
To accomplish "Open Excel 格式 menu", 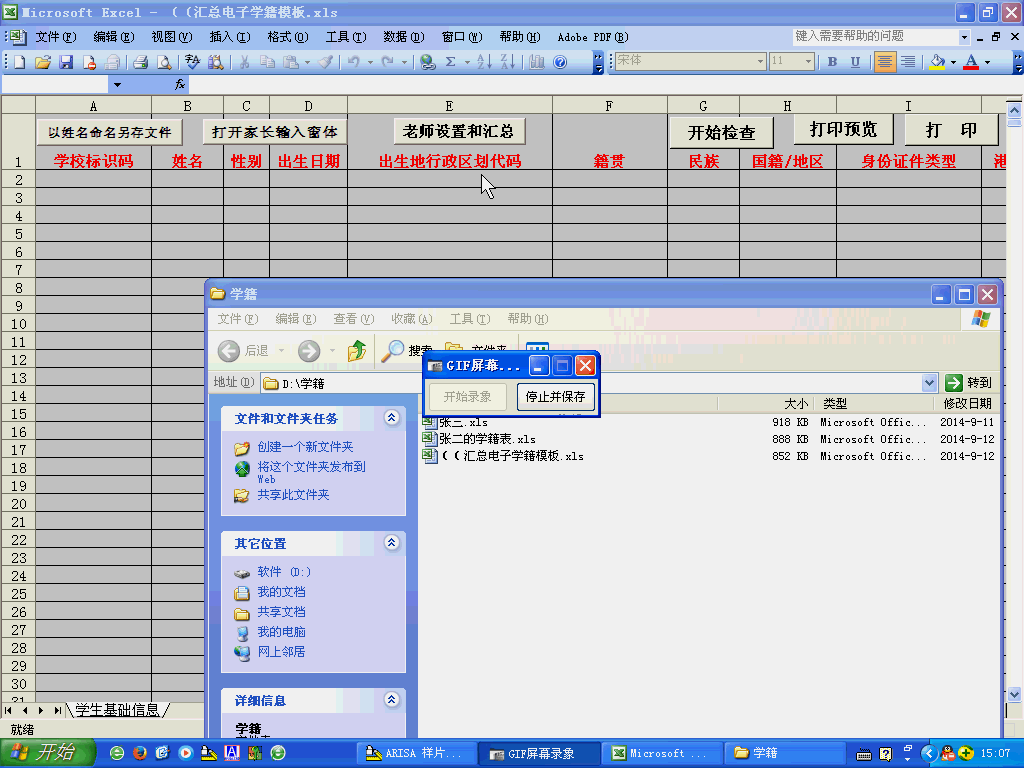I will (288, 37).
